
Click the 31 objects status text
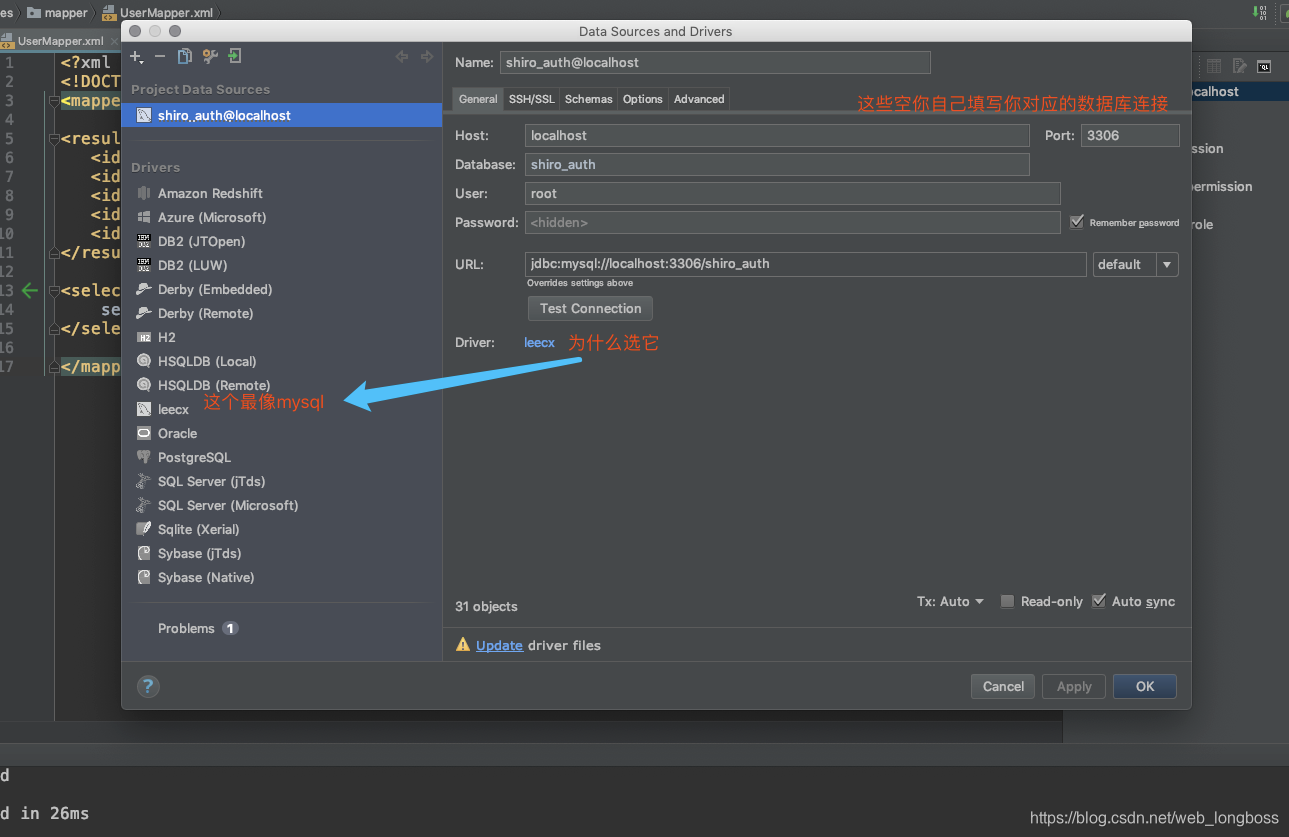486,606
